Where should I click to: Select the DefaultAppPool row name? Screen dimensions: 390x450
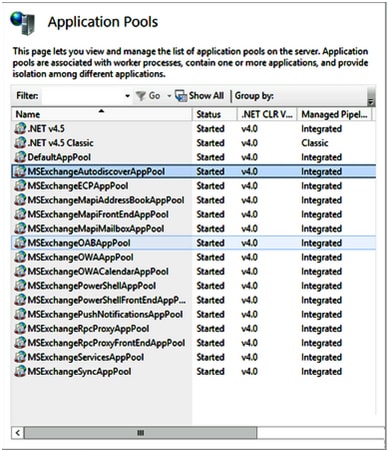(x=59, y=157)
